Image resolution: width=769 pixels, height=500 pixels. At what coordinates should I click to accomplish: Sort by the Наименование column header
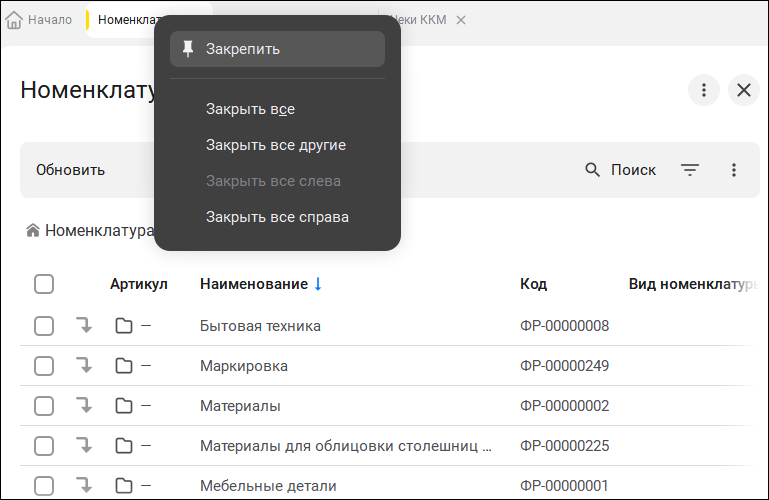[x=254, y=284]
